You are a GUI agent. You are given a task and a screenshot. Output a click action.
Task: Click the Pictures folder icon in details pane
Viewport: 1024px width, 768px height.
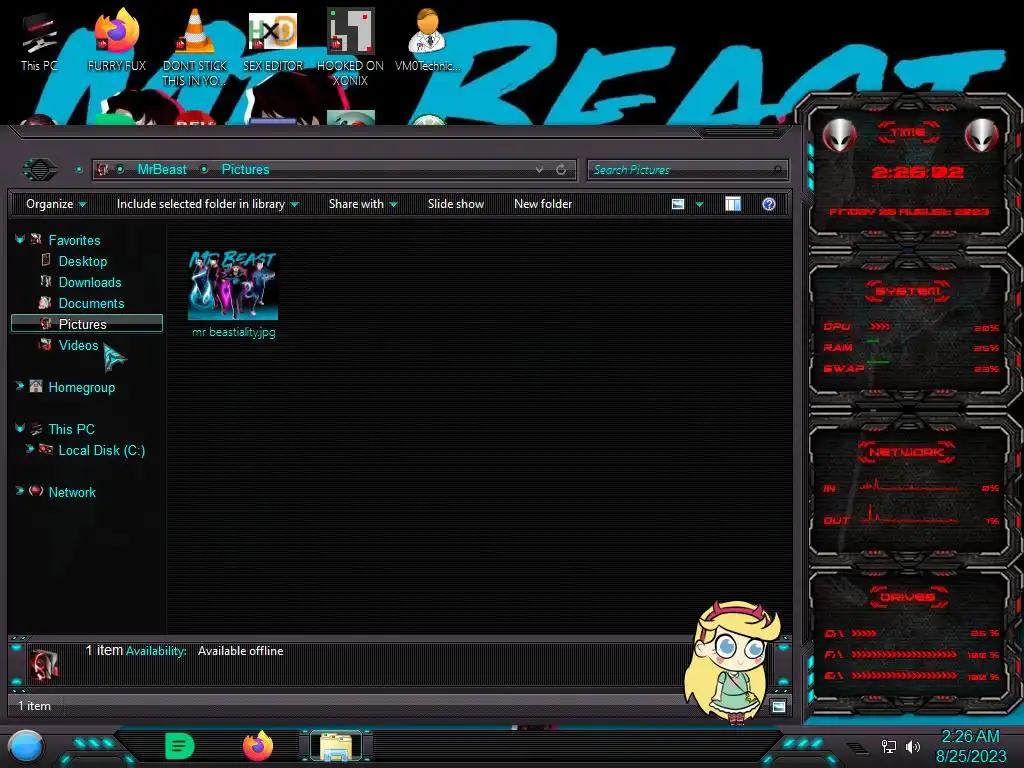click(44, 664)
